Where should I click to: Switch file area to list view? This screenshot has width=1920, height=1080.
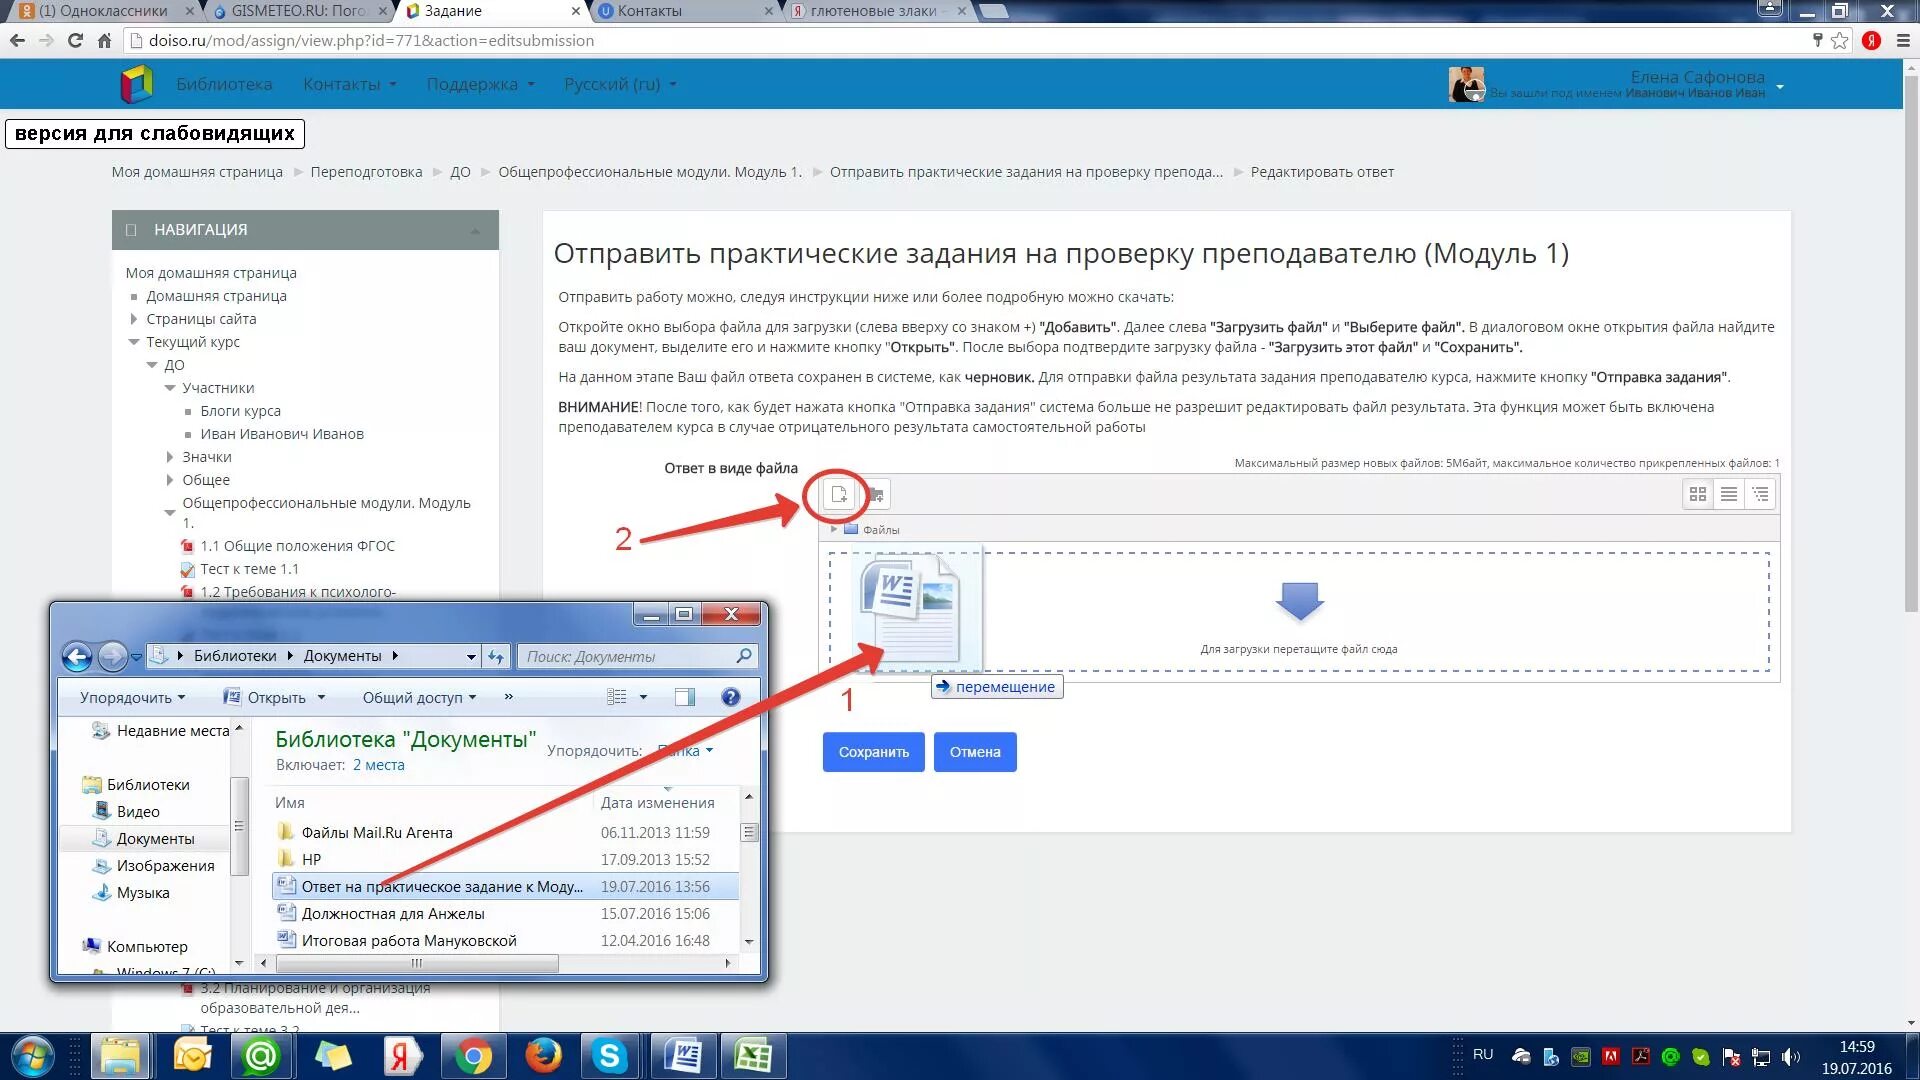(x=1728, y=494)
